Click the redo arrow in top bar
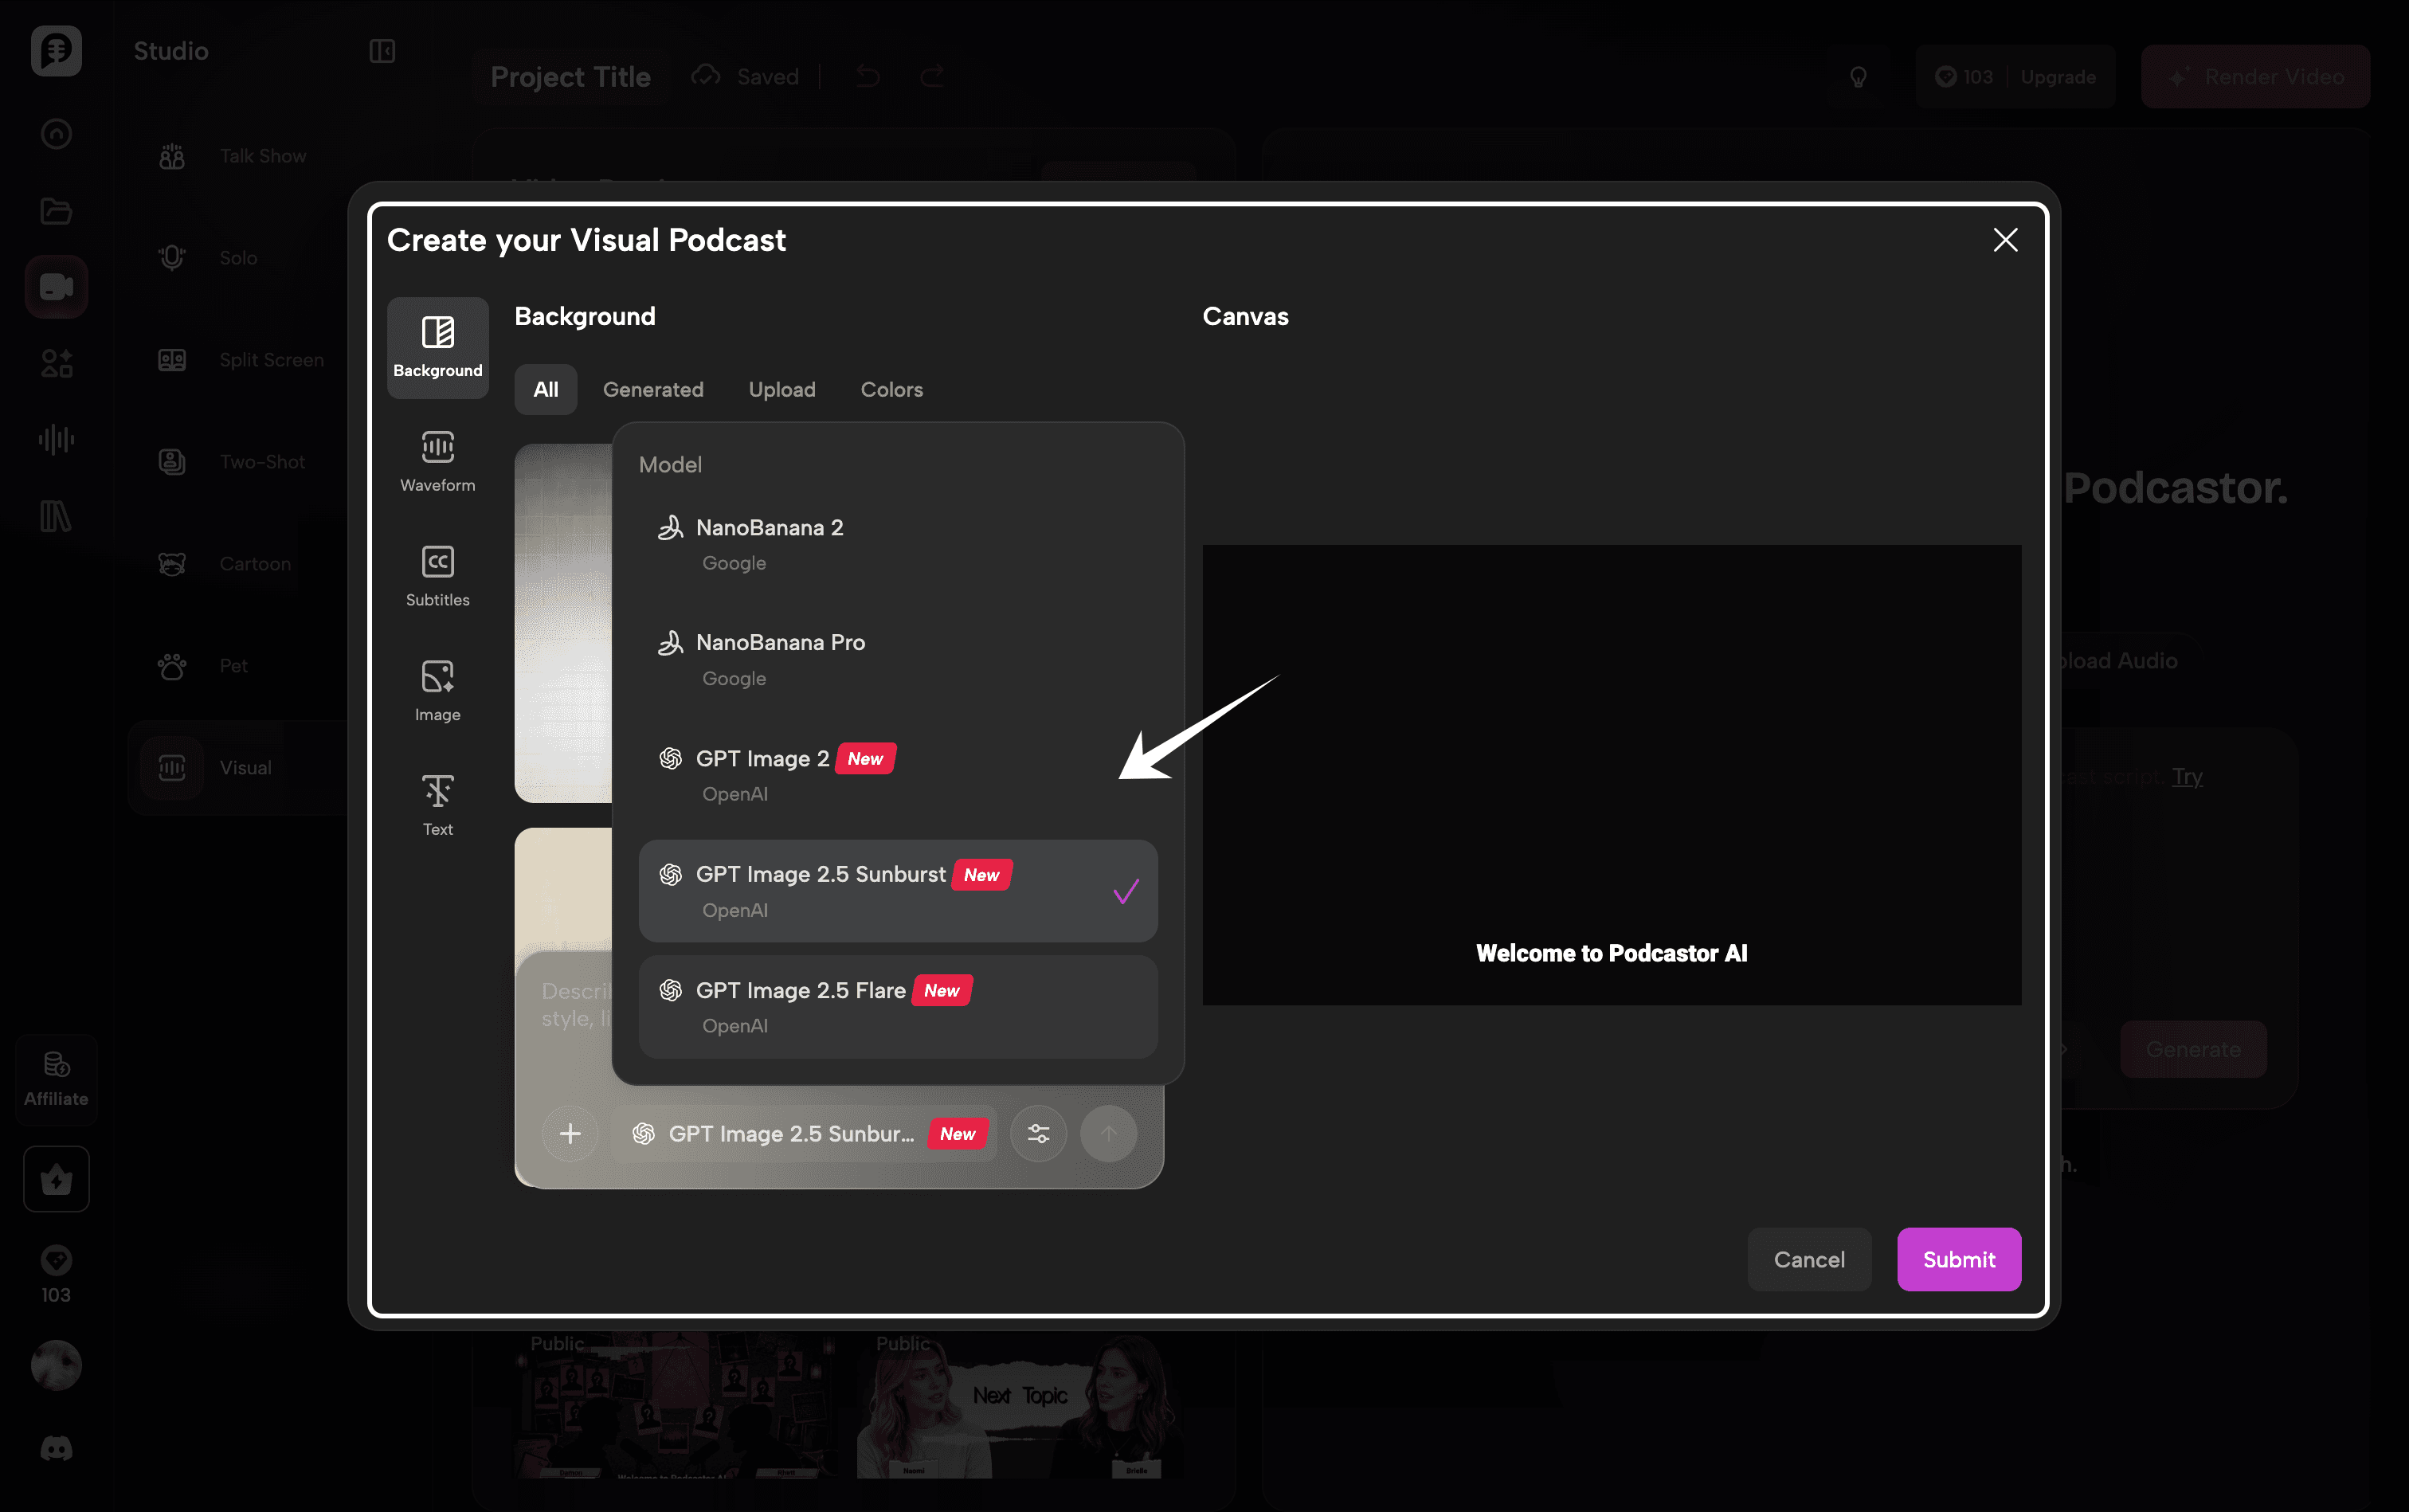This screenshot has height=1512, width=2409. [x=932, y=77]
